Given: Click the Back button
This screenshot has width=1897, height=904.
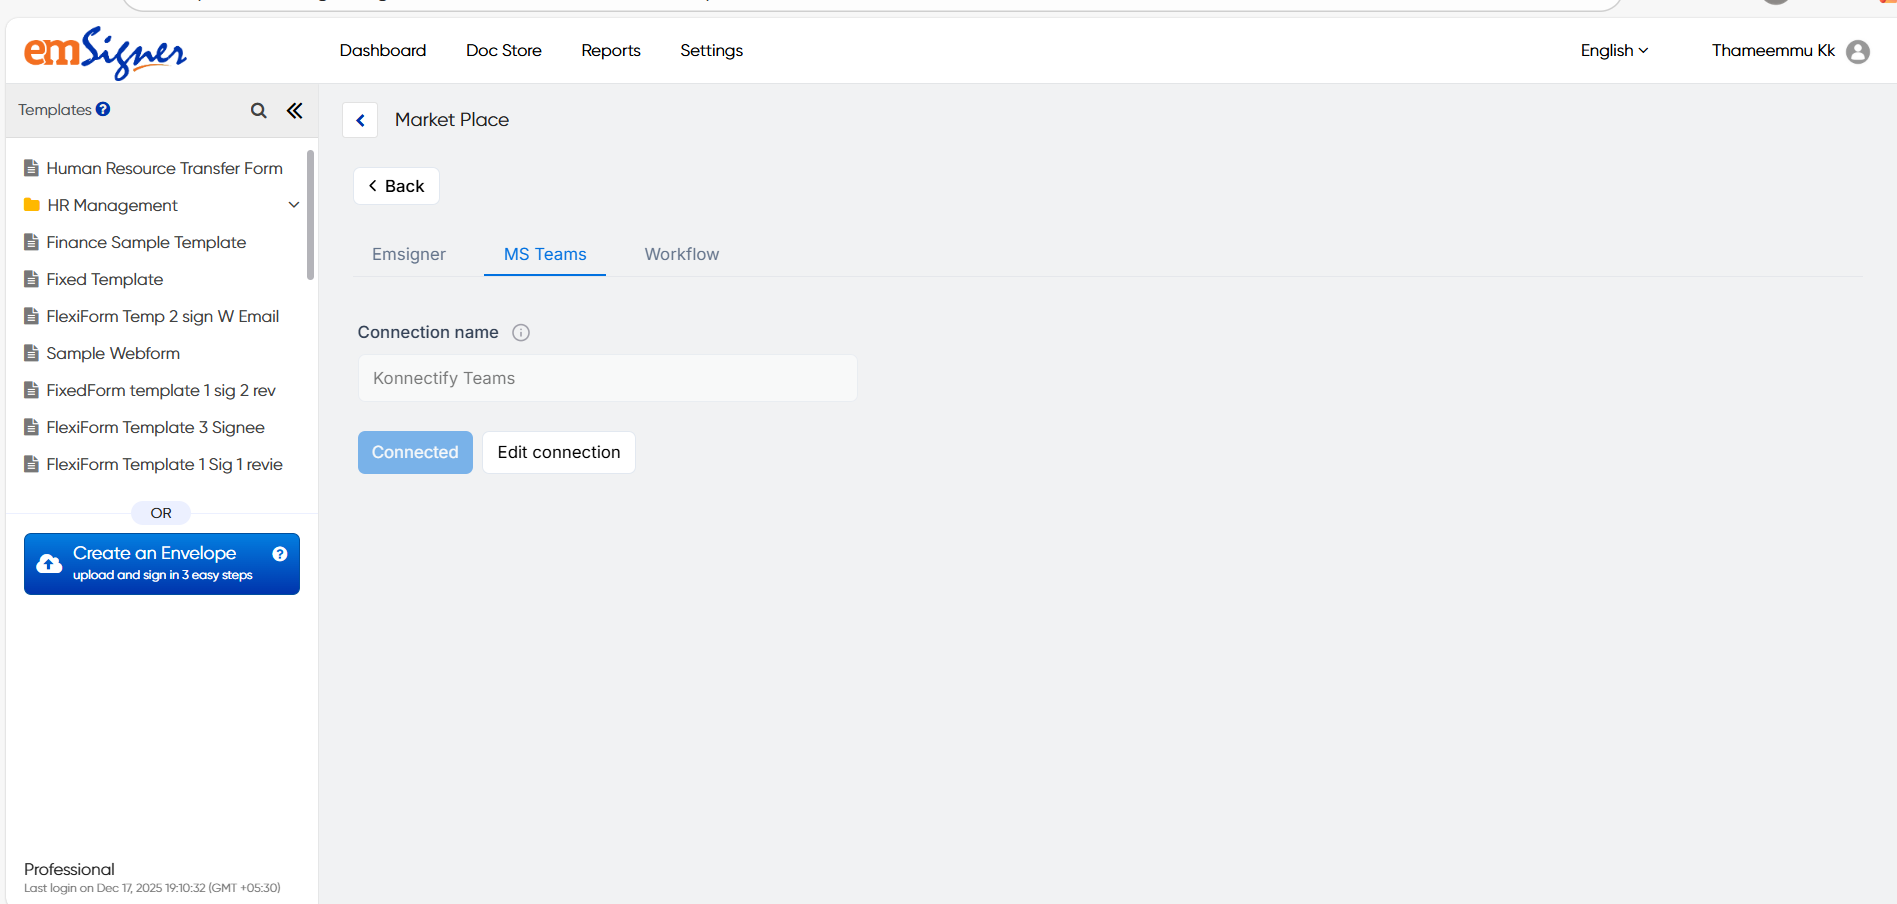Looking at the screenshot, I should 396,186.
